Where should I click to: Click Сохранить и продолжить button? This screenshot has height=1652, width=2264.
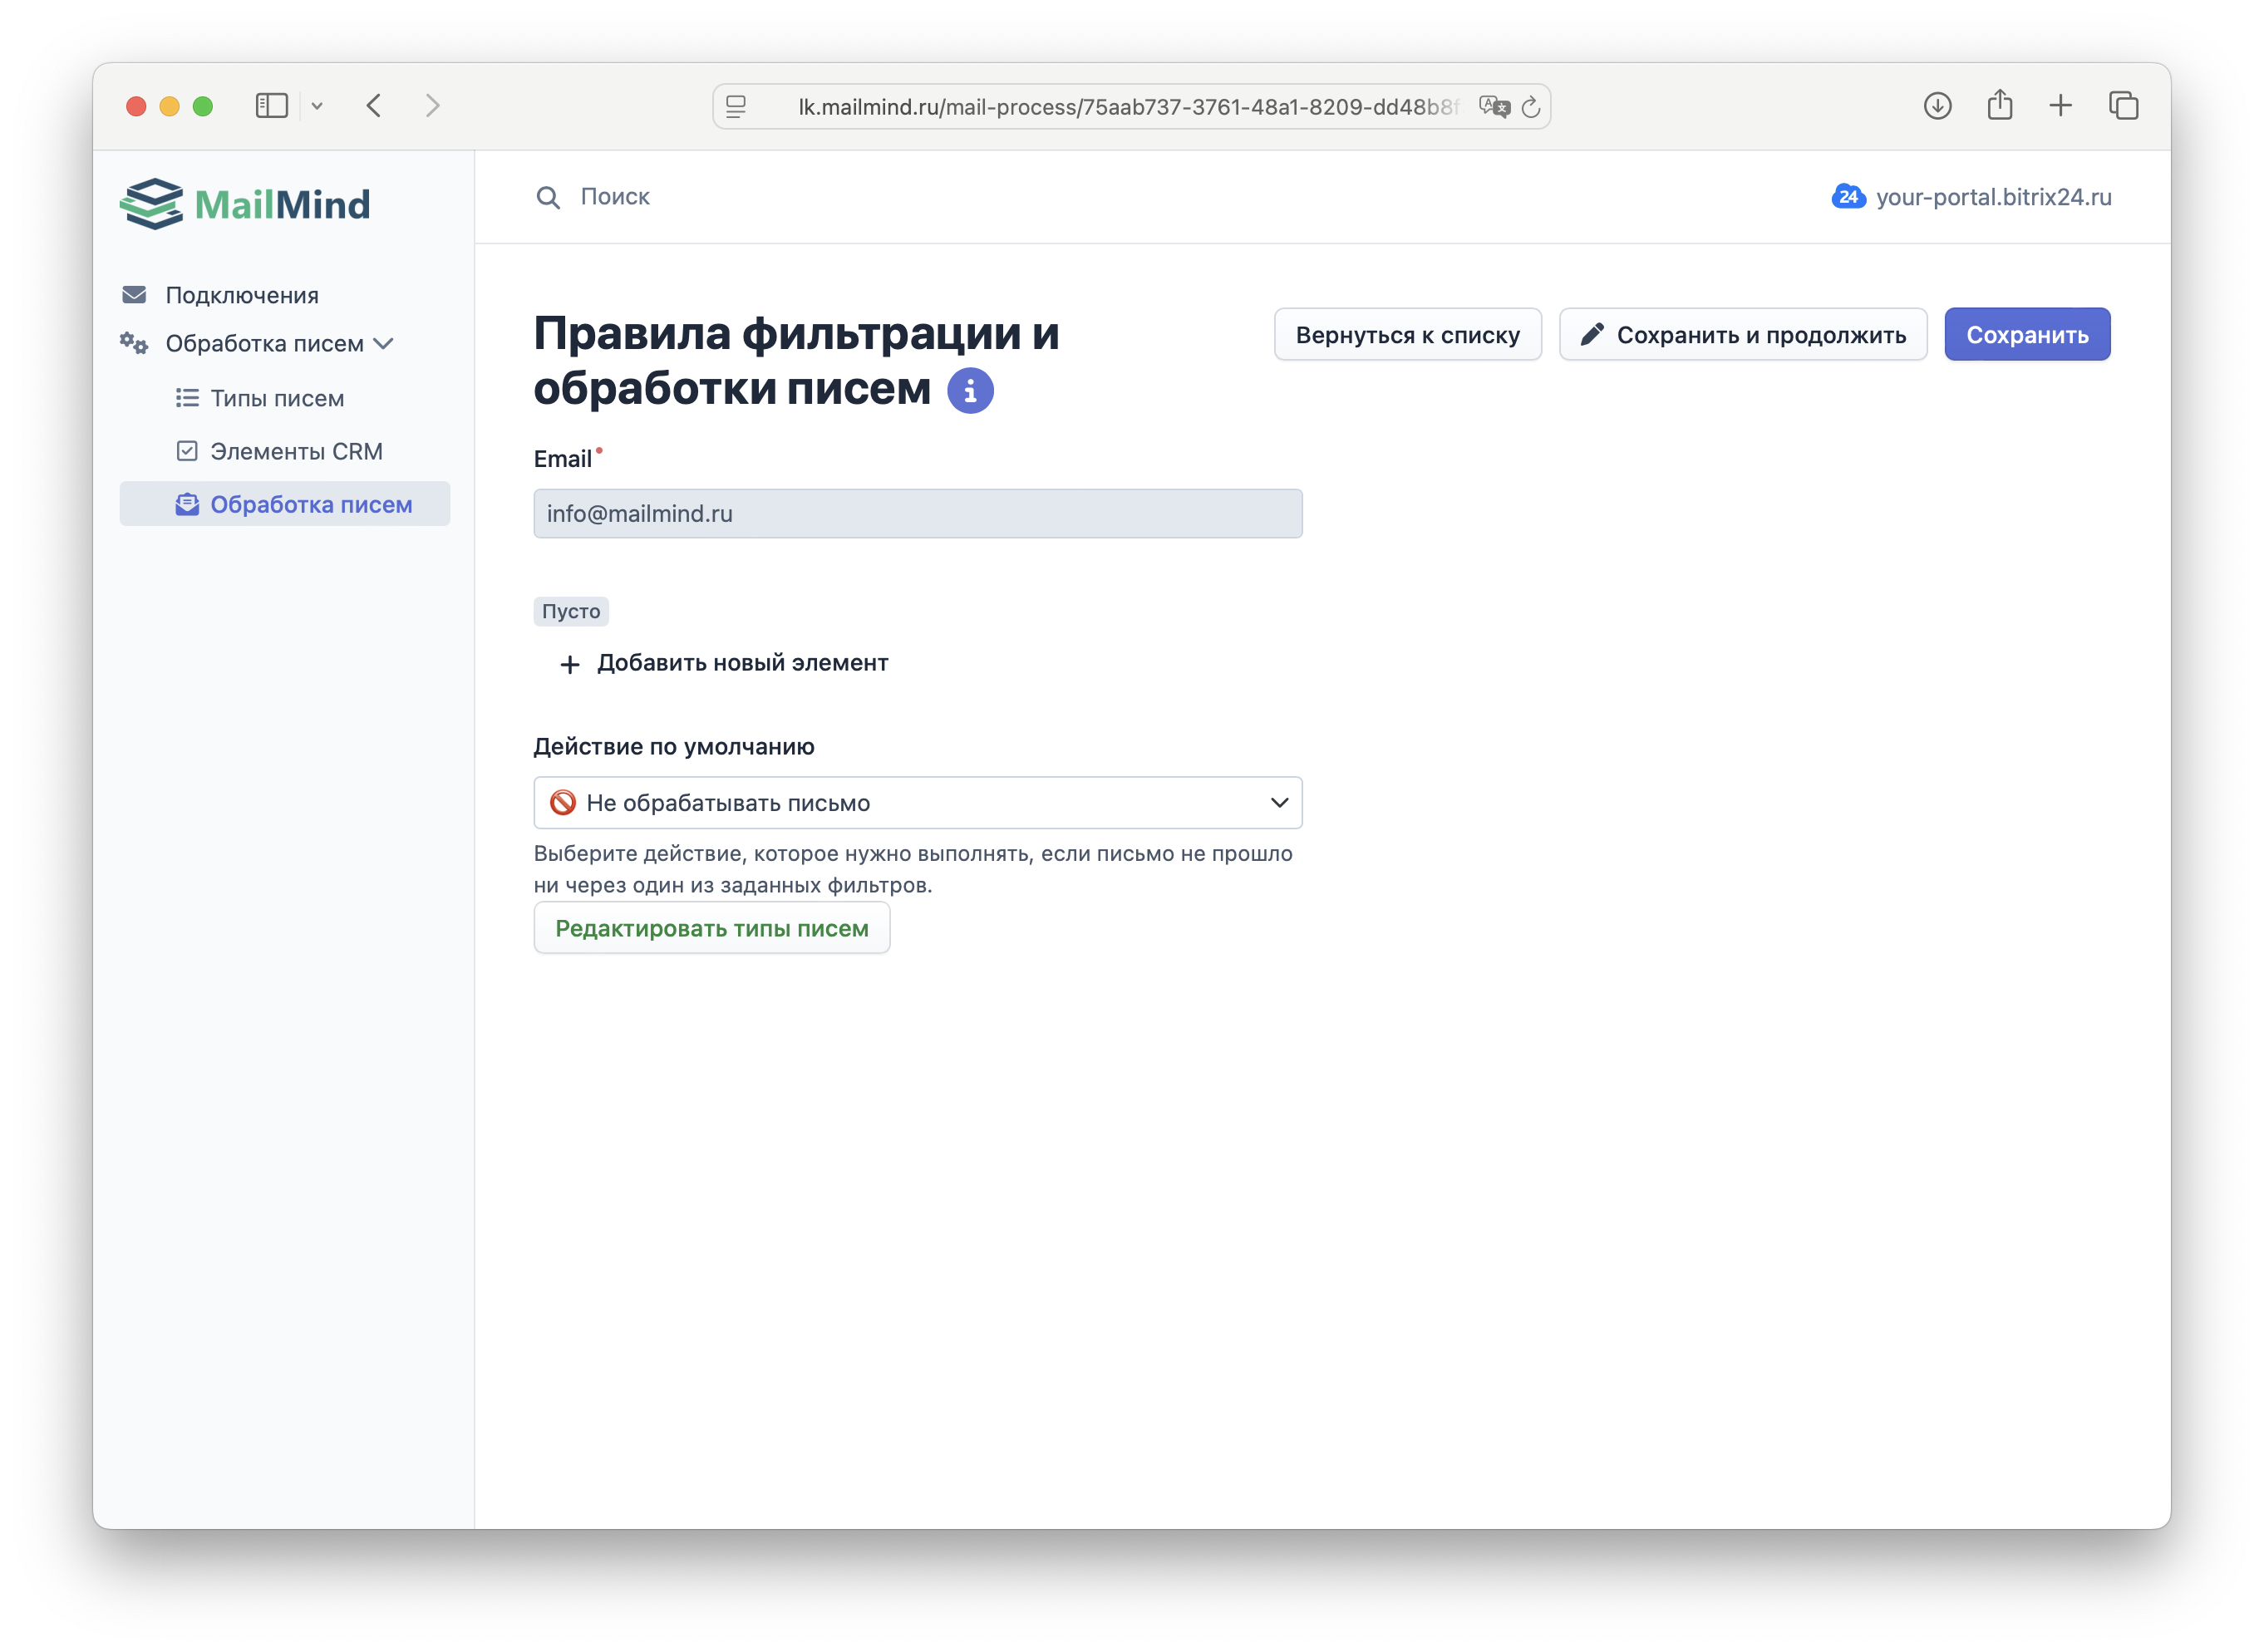1742,335
